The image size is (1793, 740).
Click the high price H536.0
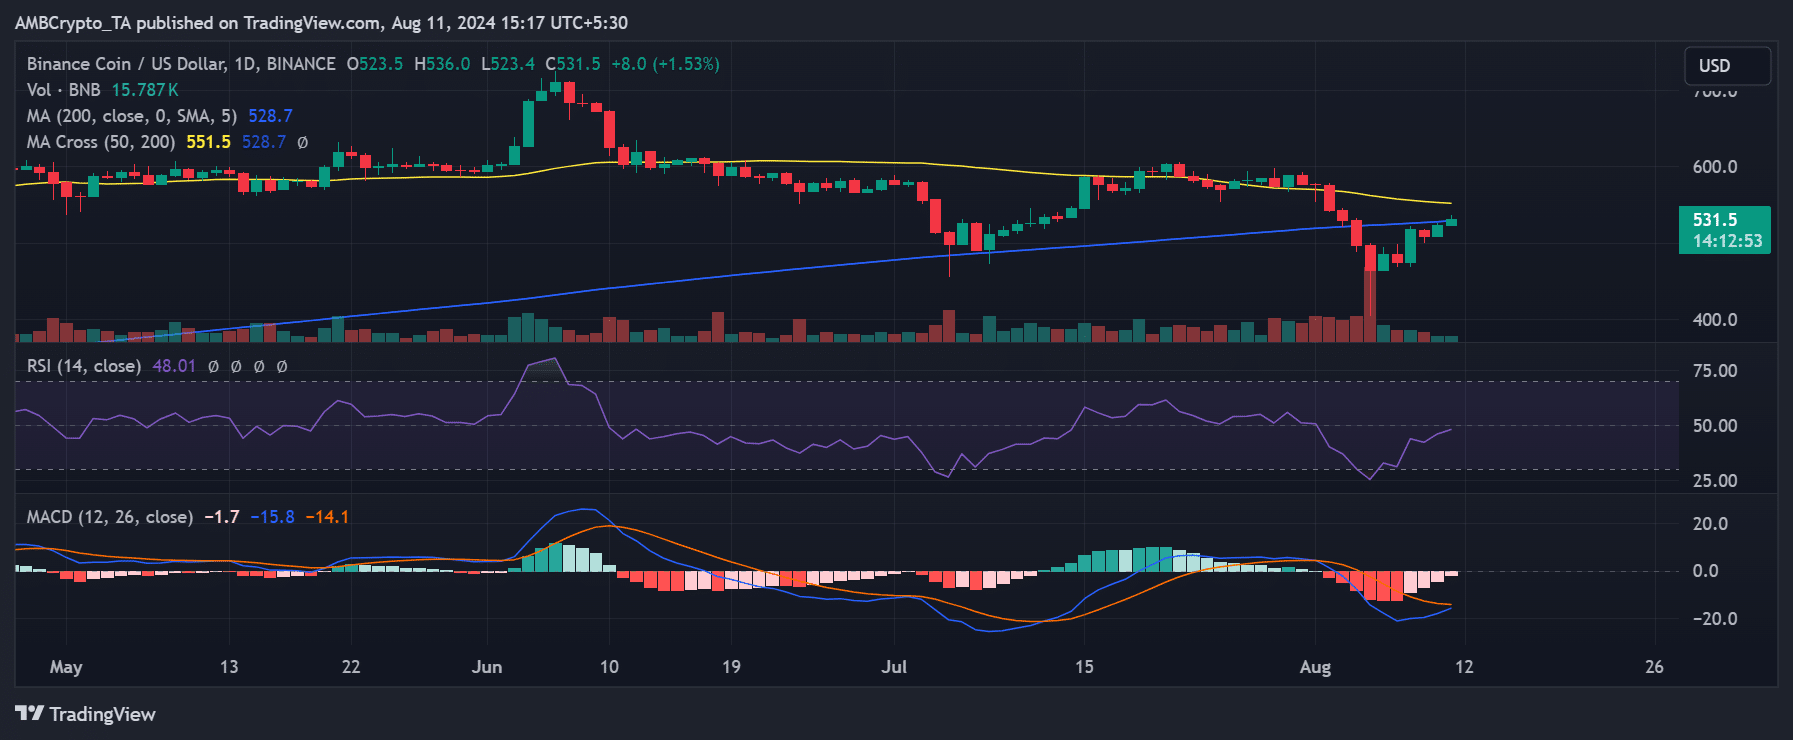click(442, 64)
